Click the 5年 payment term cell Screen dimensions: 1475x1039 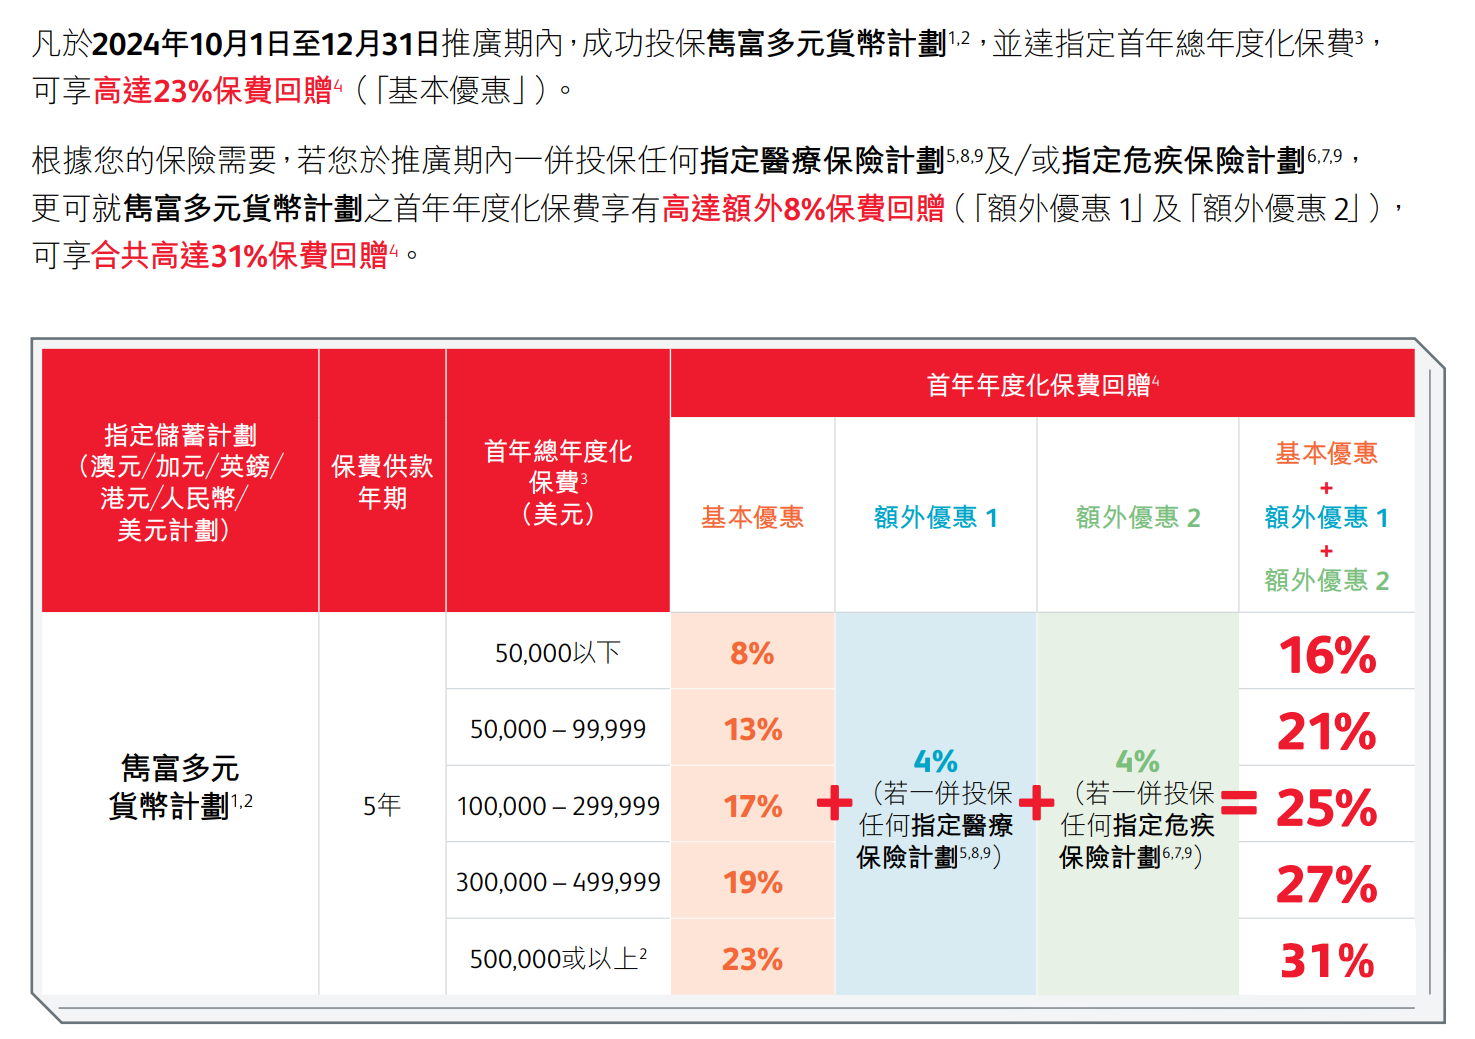pos(382,805)
